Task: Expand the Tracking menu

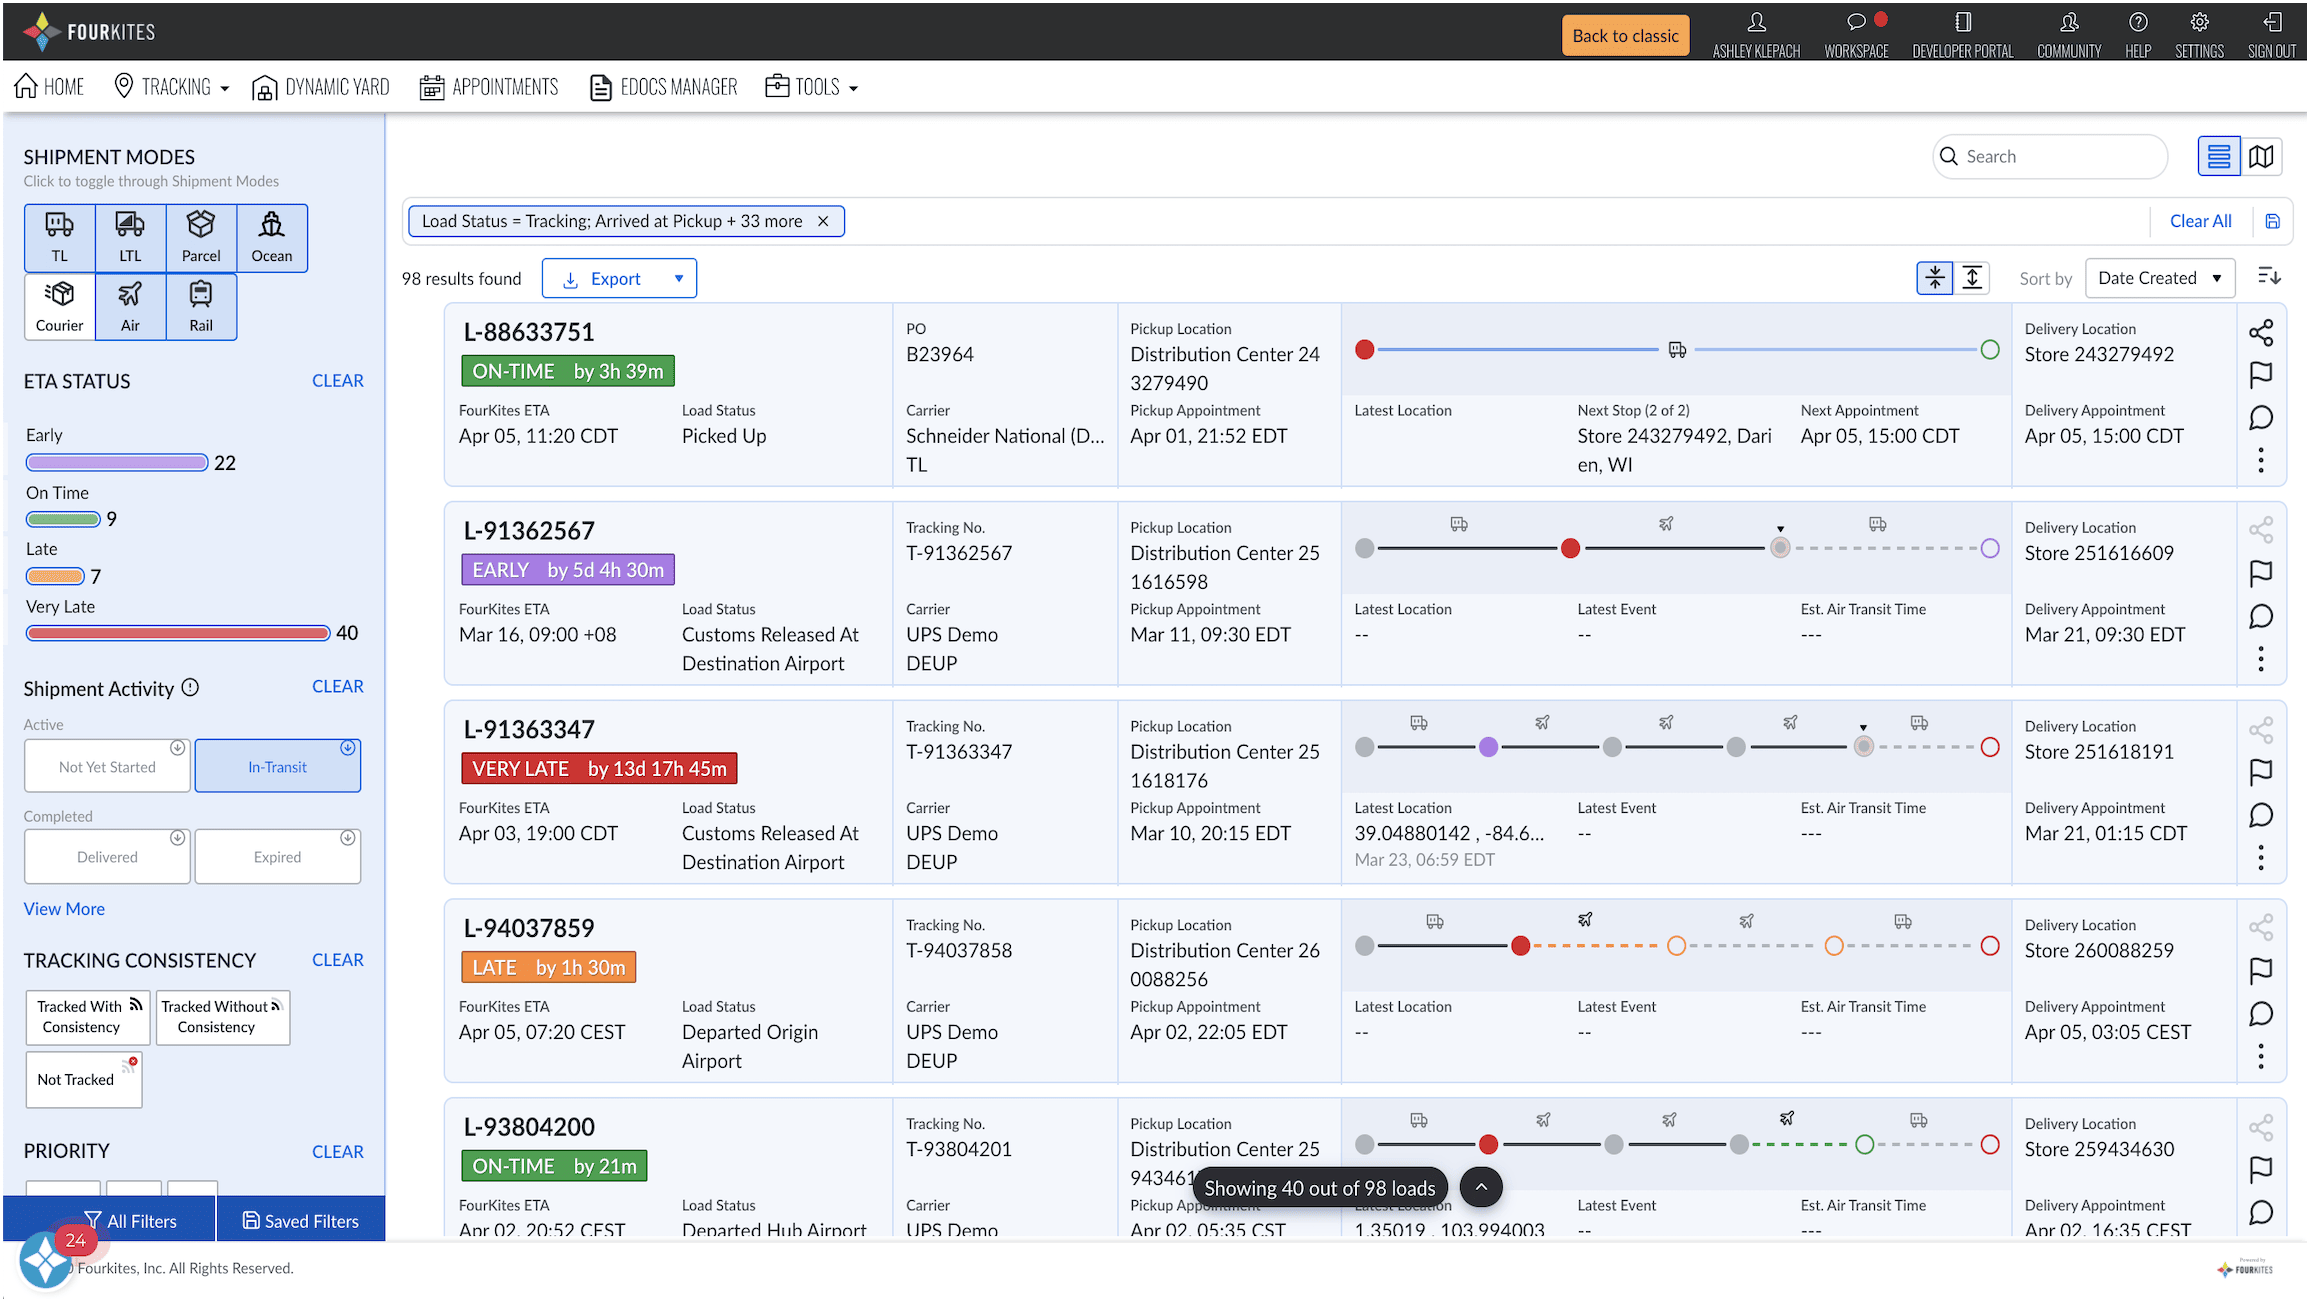Action: coord(172,87)
